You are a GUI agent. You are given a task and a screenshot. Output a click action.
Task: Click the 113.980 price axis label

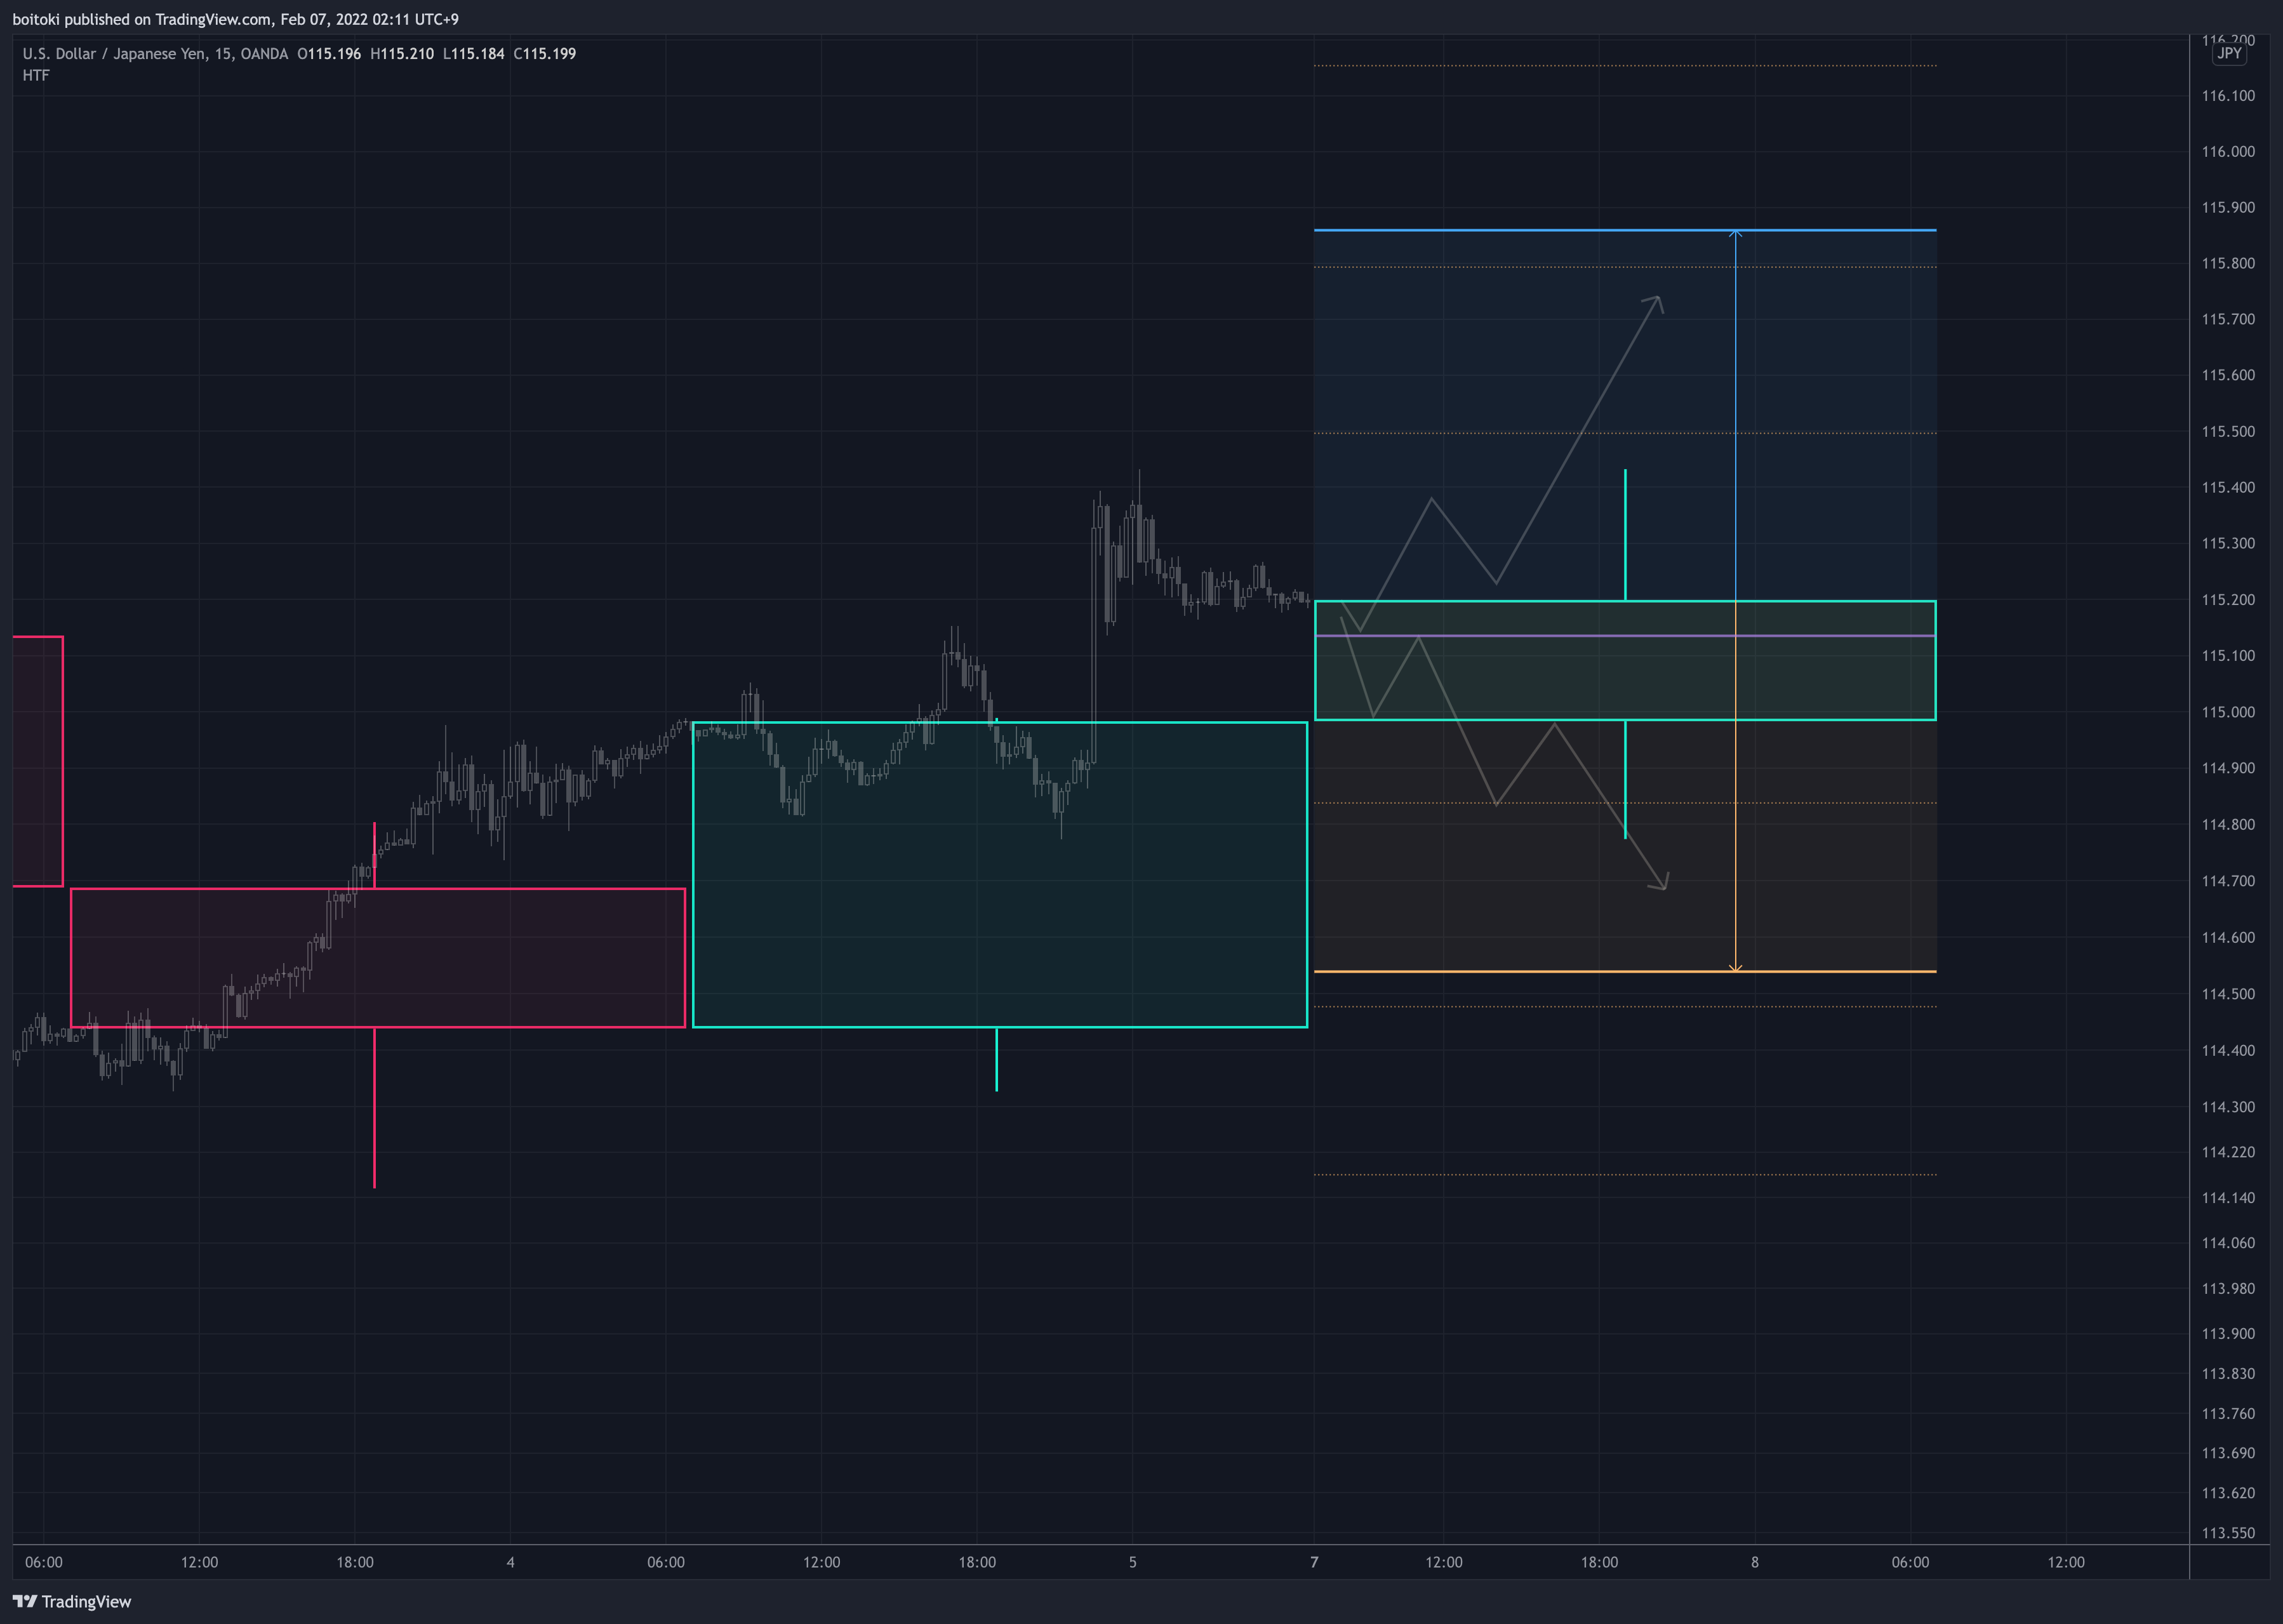2228,1289
